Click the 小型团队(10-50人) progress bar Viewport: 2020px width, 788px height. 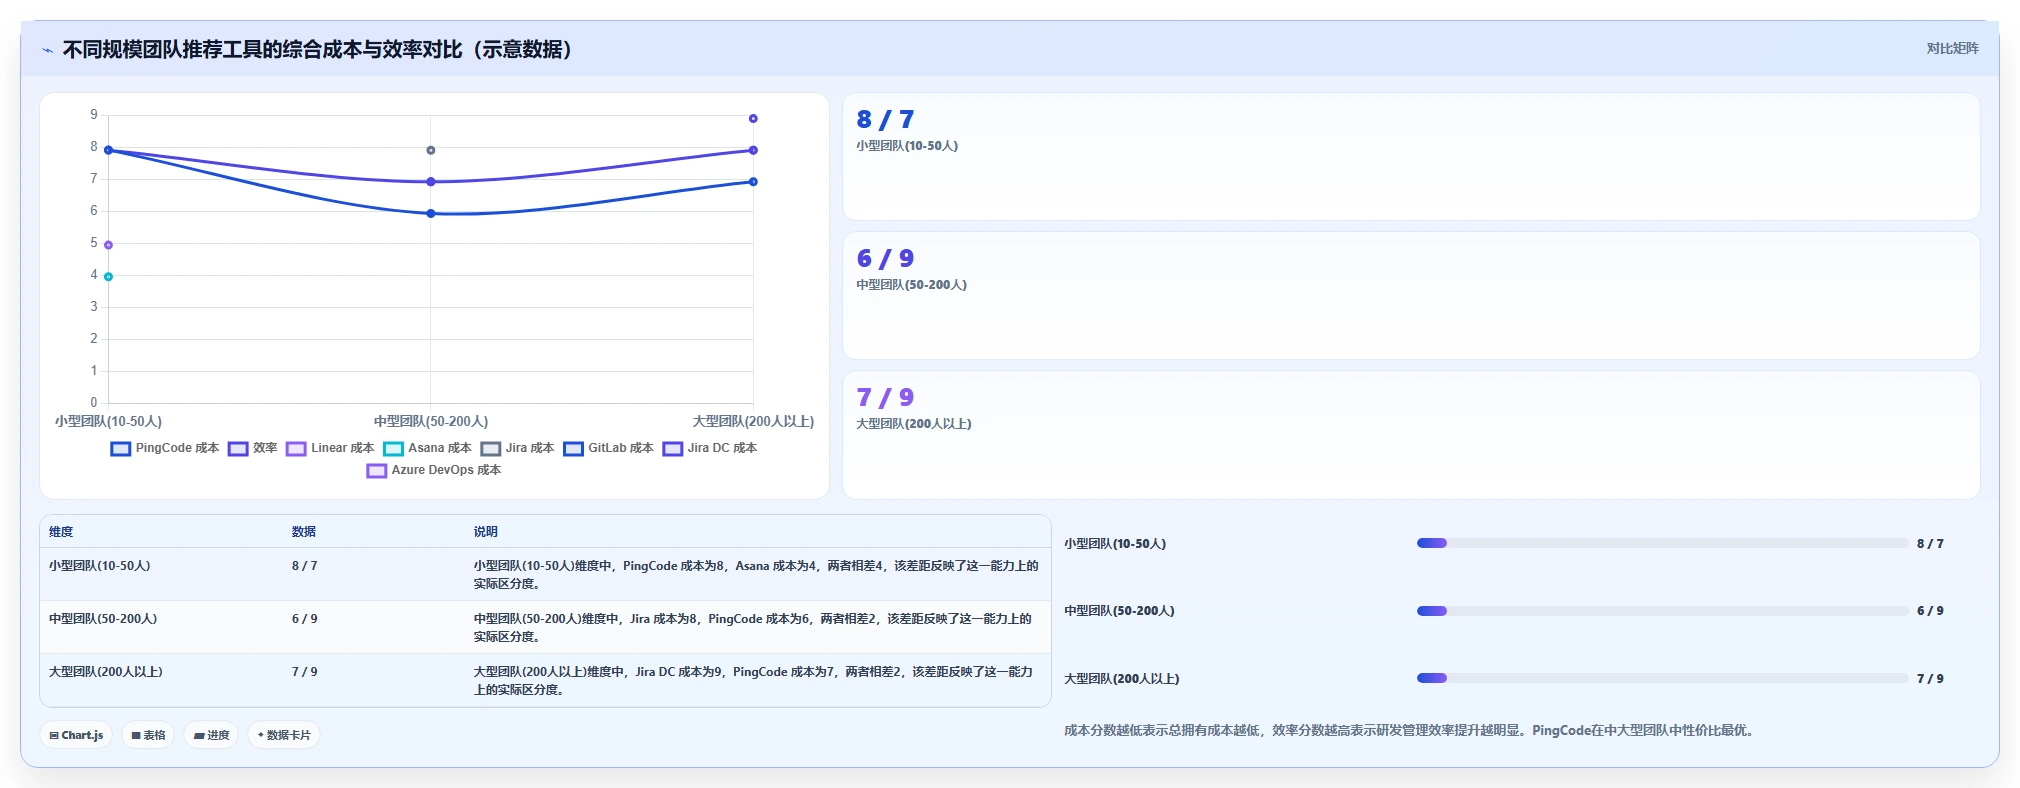point(1662,543)
